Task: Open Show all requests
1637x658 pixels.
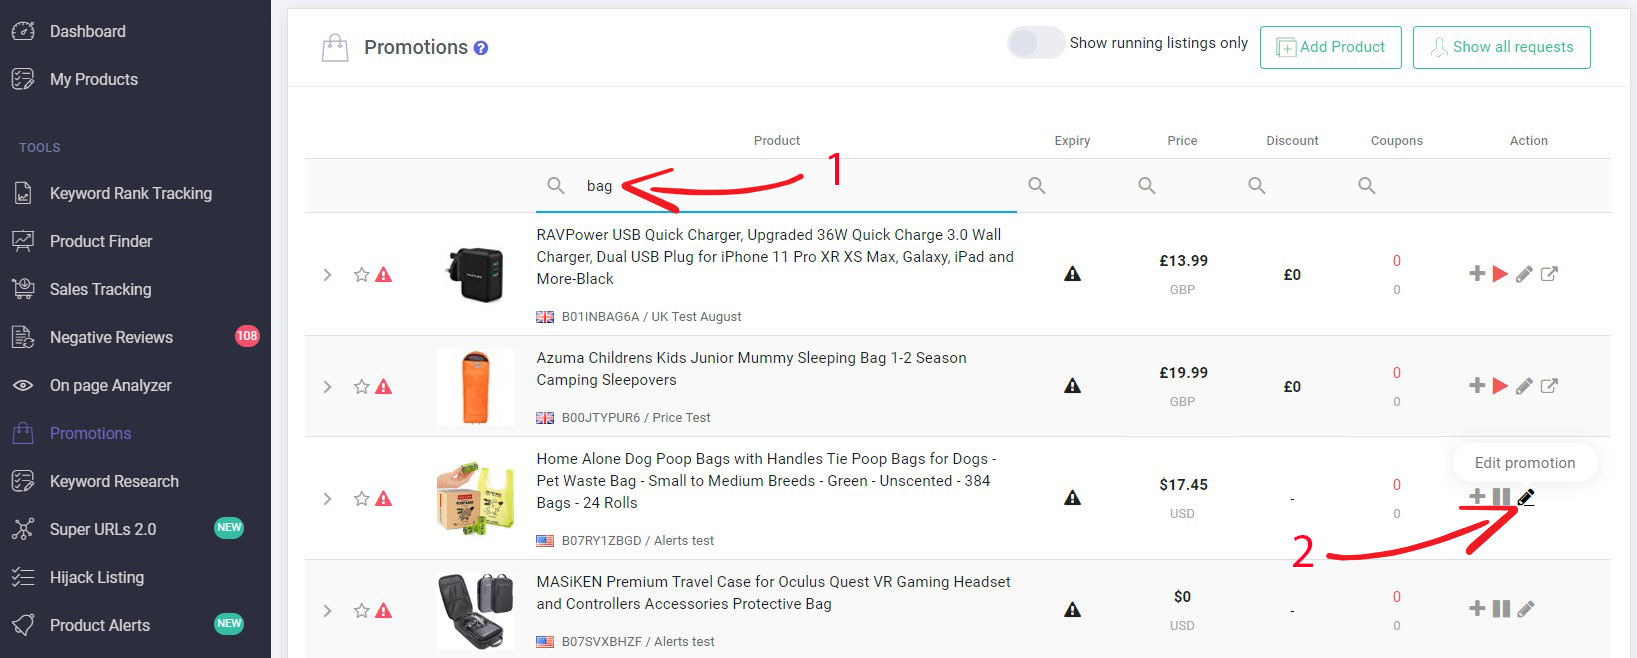Action: (x=1502, y=47)
